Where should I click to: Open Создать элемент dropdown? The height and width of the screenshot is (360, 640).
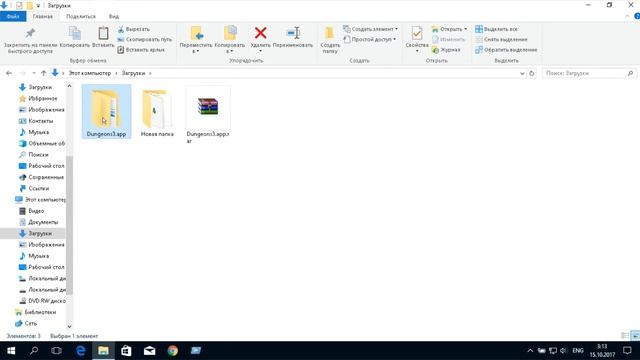pyautogui.click(x=370, y=29)
